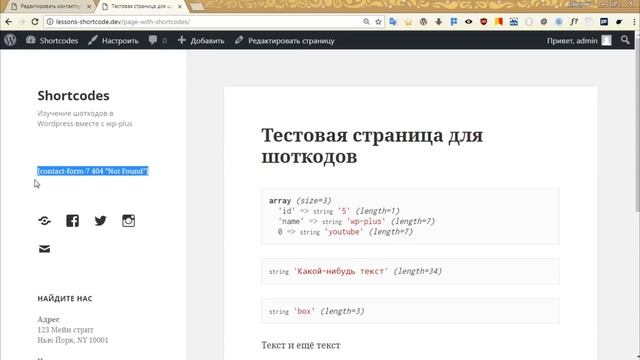Click admin bar search magnifier
The height and width of the screenshot is (360, 640).
pos(625,40)
